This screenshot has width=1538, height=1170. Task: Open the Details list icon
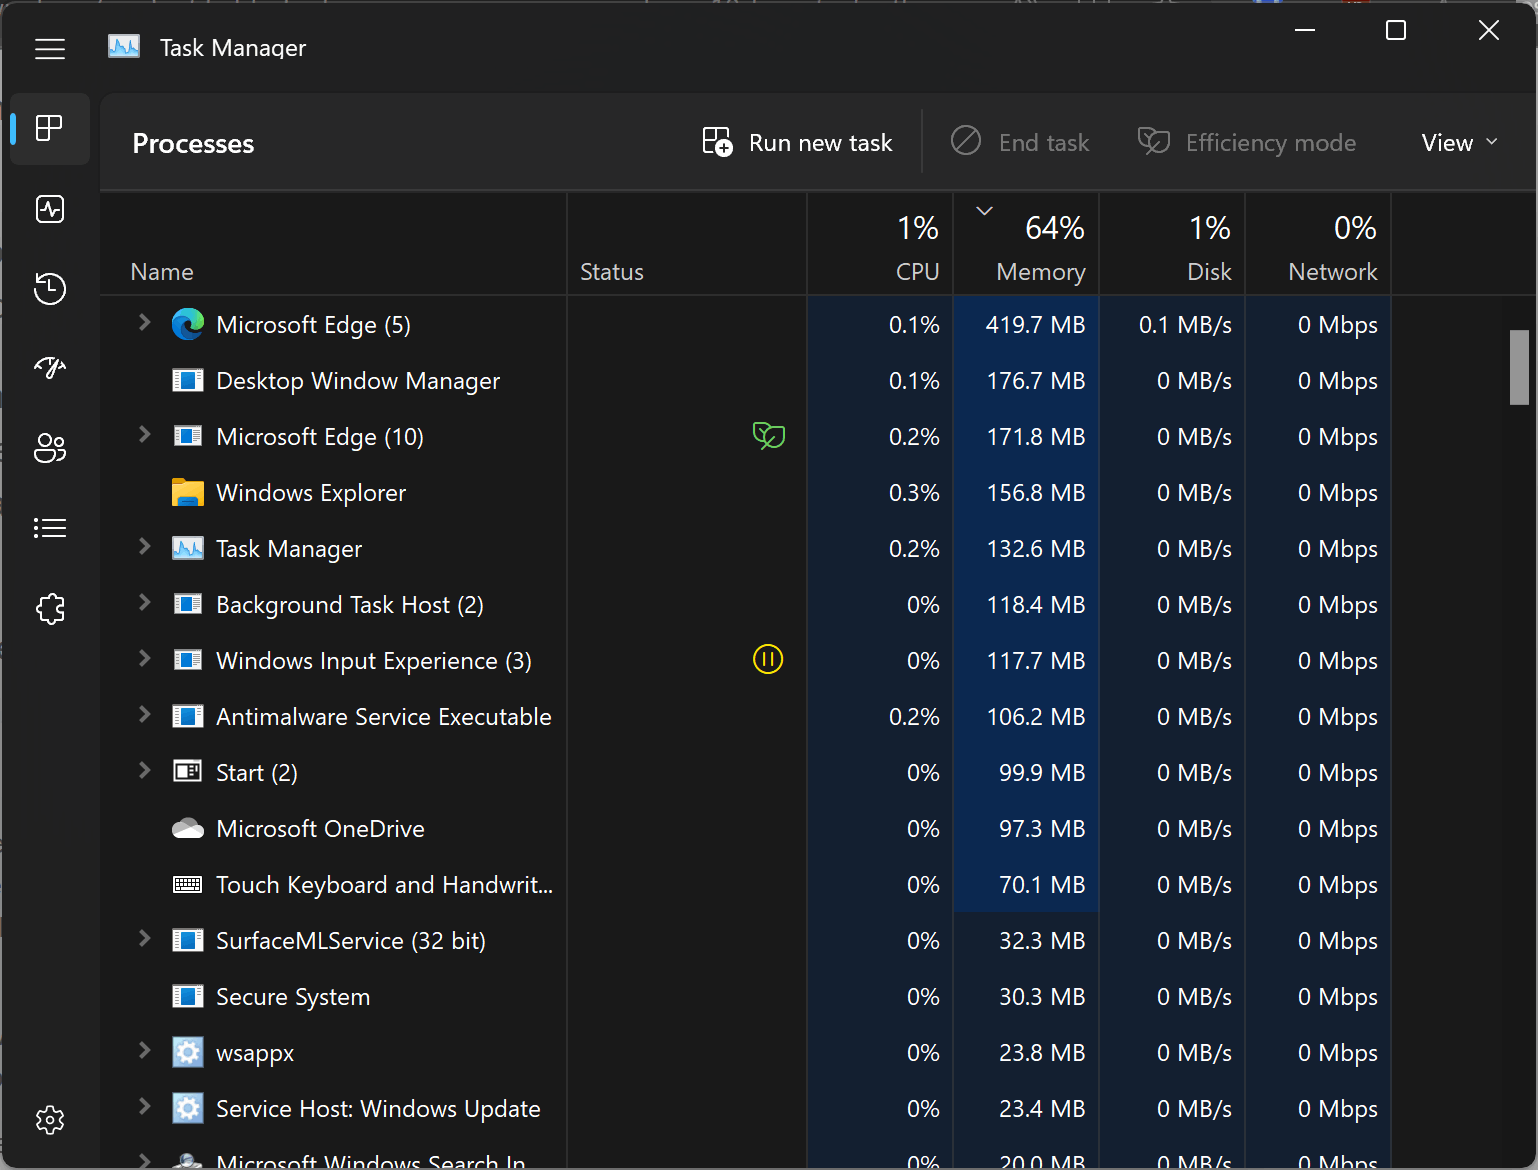[50, 528]
